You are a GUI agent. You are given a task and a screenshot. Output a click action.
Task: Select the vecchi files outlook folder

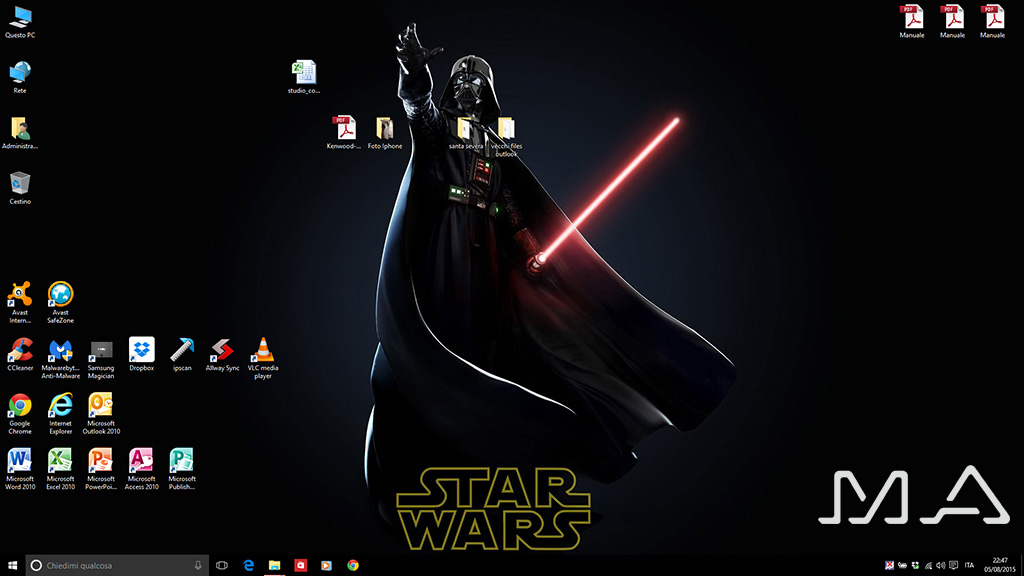506,136
